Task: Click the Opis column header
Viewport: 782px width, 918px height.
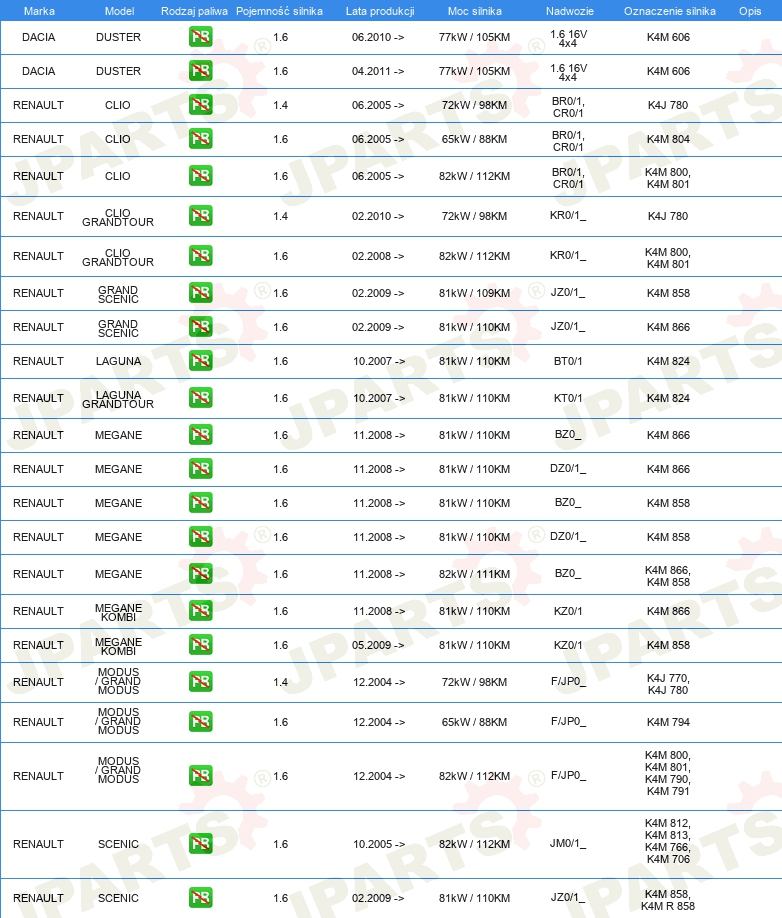Action: pyautogui.click(x=750, y=11)
